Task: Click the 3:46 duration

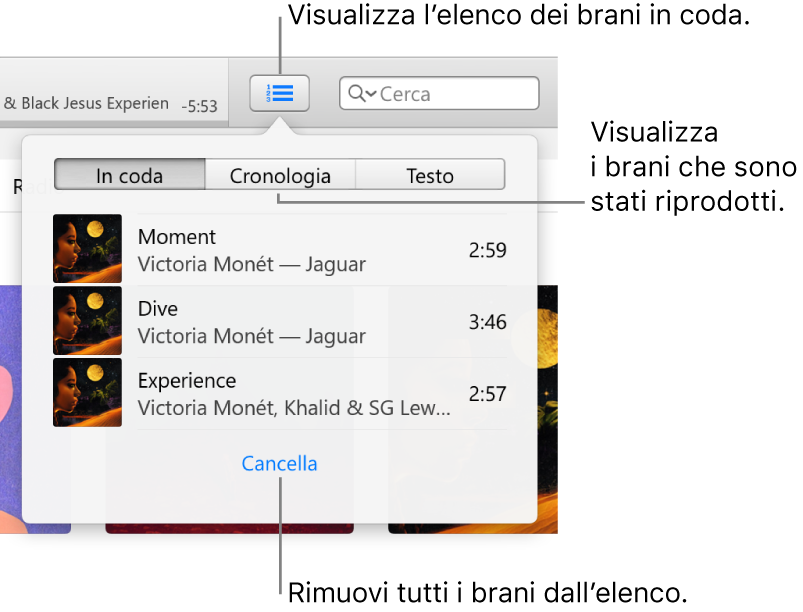Action: [x=488, y=322]
